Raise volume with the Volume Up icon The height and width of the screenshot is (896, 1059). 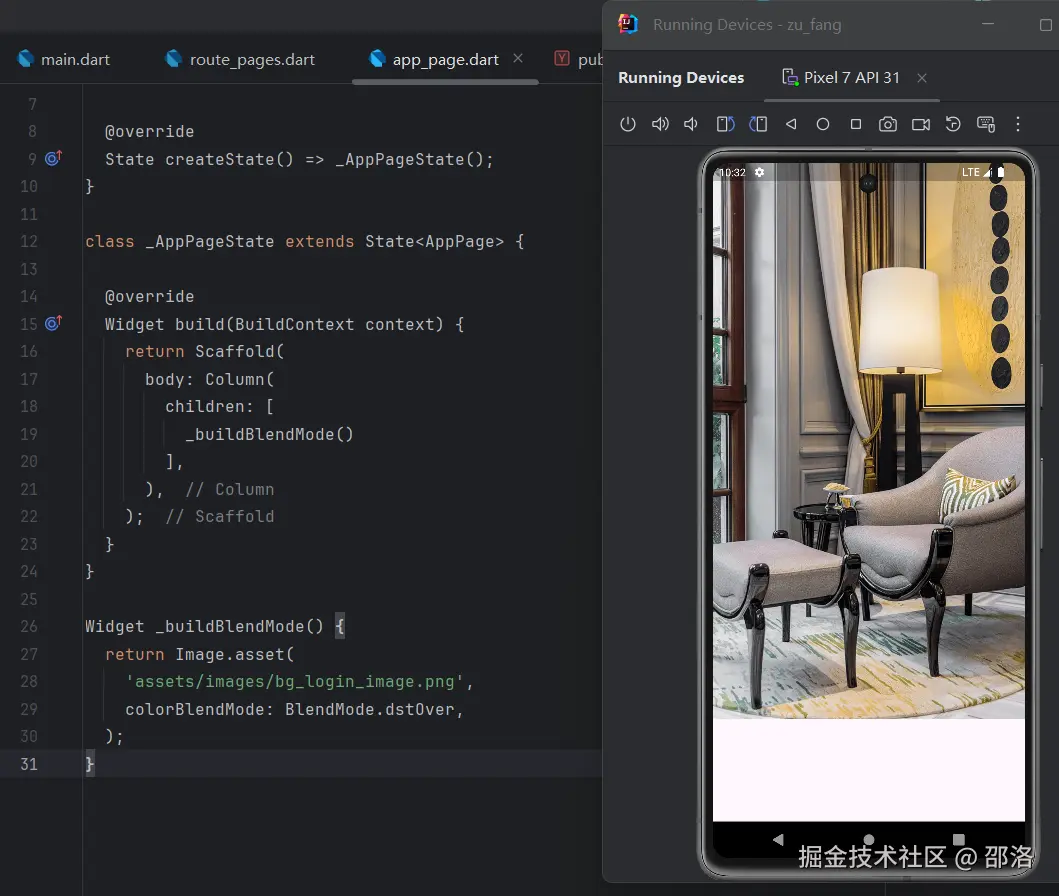(x=660, y=124)
